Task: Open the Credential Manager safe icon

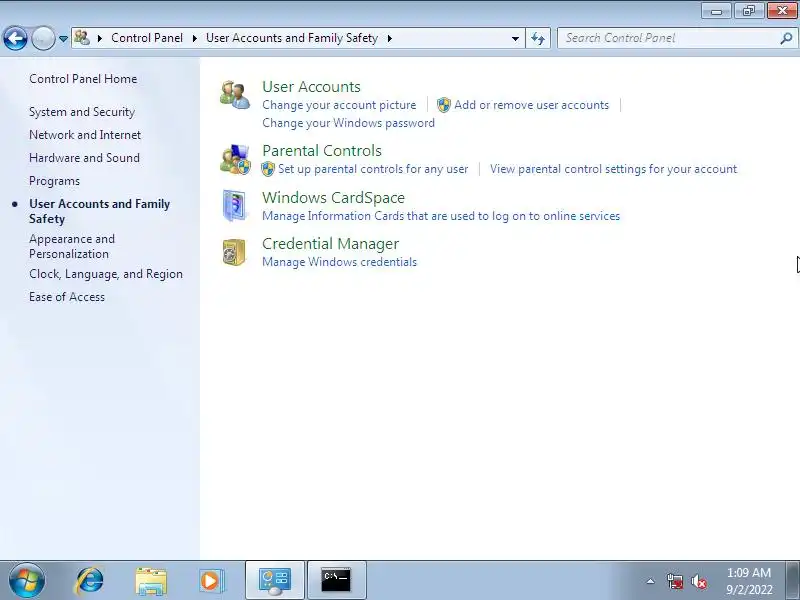Action: pos(235,252)
